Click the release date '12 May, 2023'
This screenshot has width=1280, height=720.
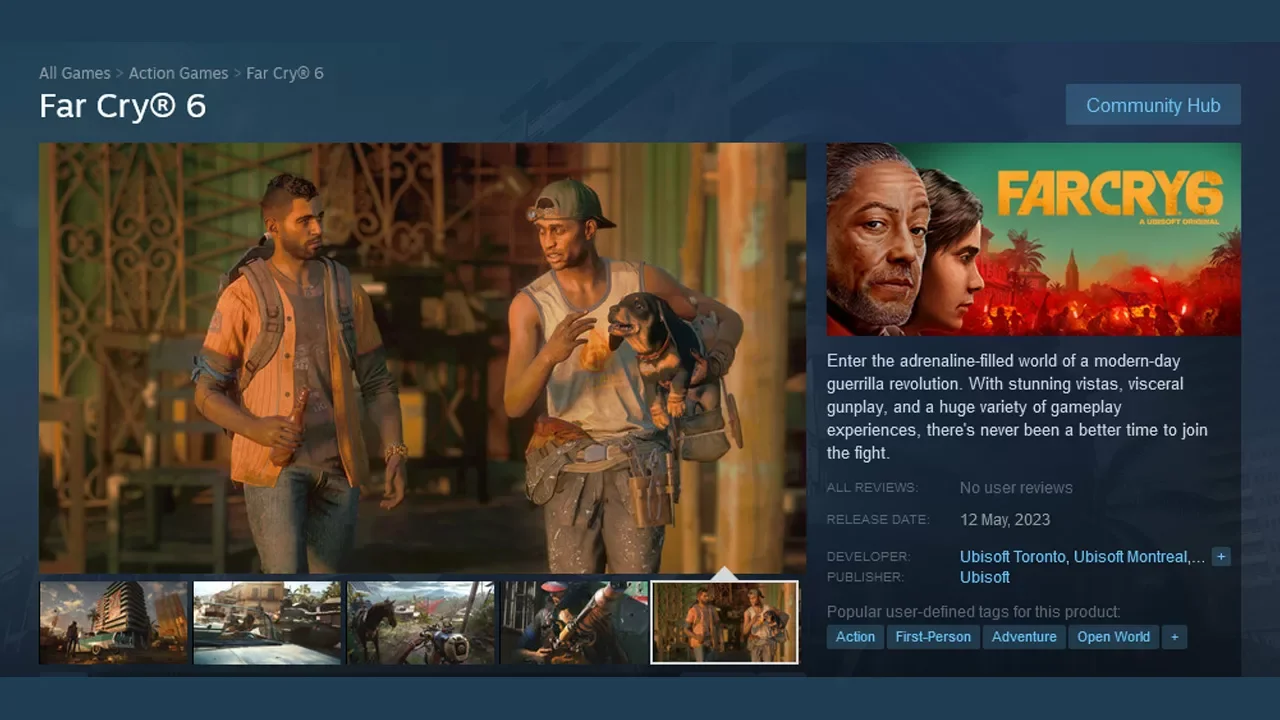(x=1005, y=520)
